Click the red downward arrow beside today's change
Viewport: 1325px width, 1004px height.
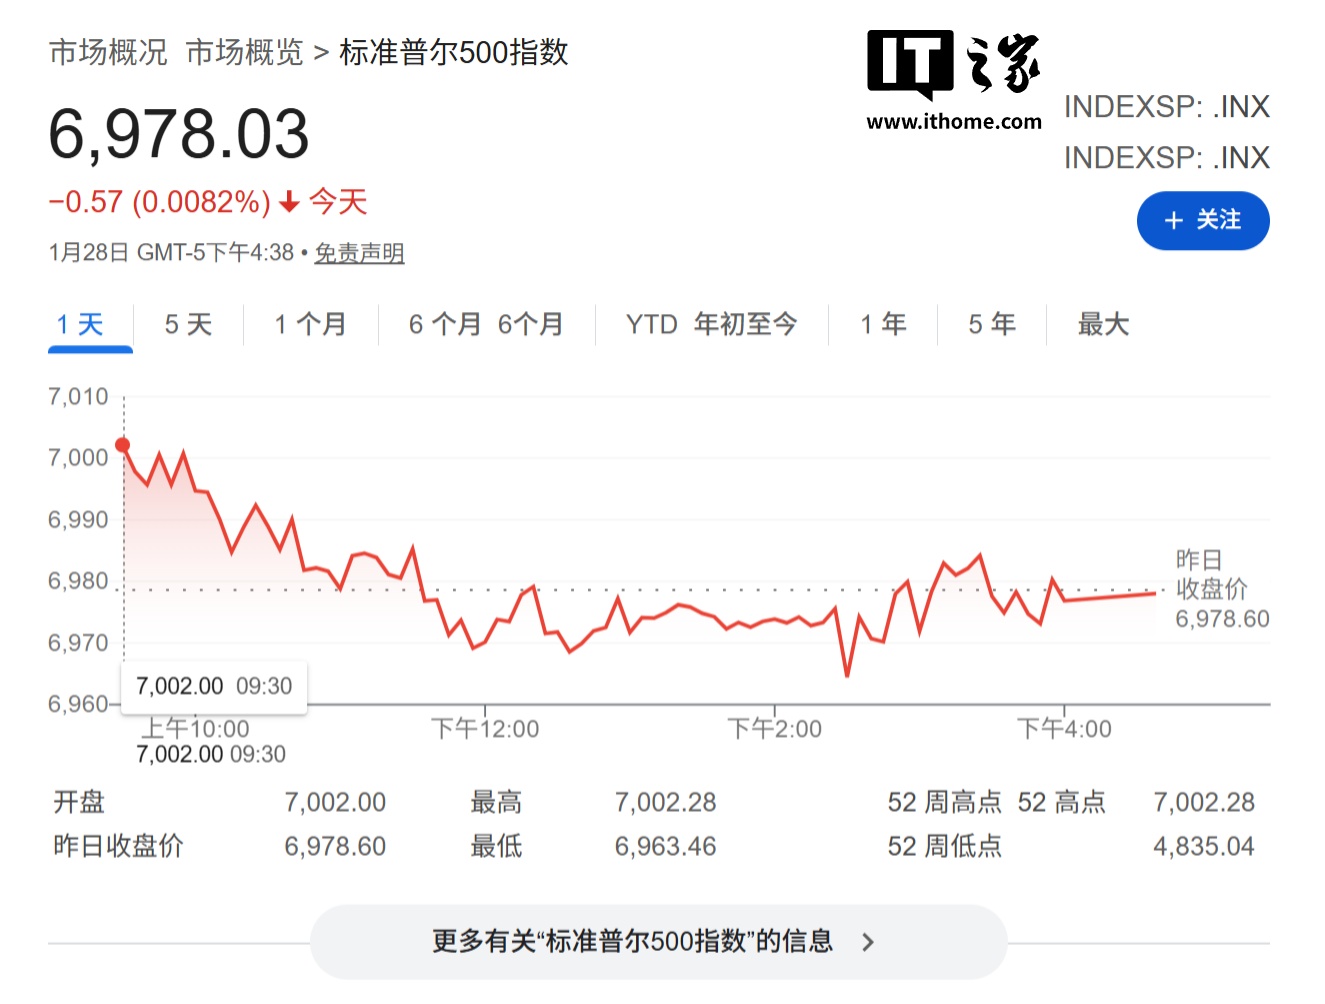click(288, 202)
